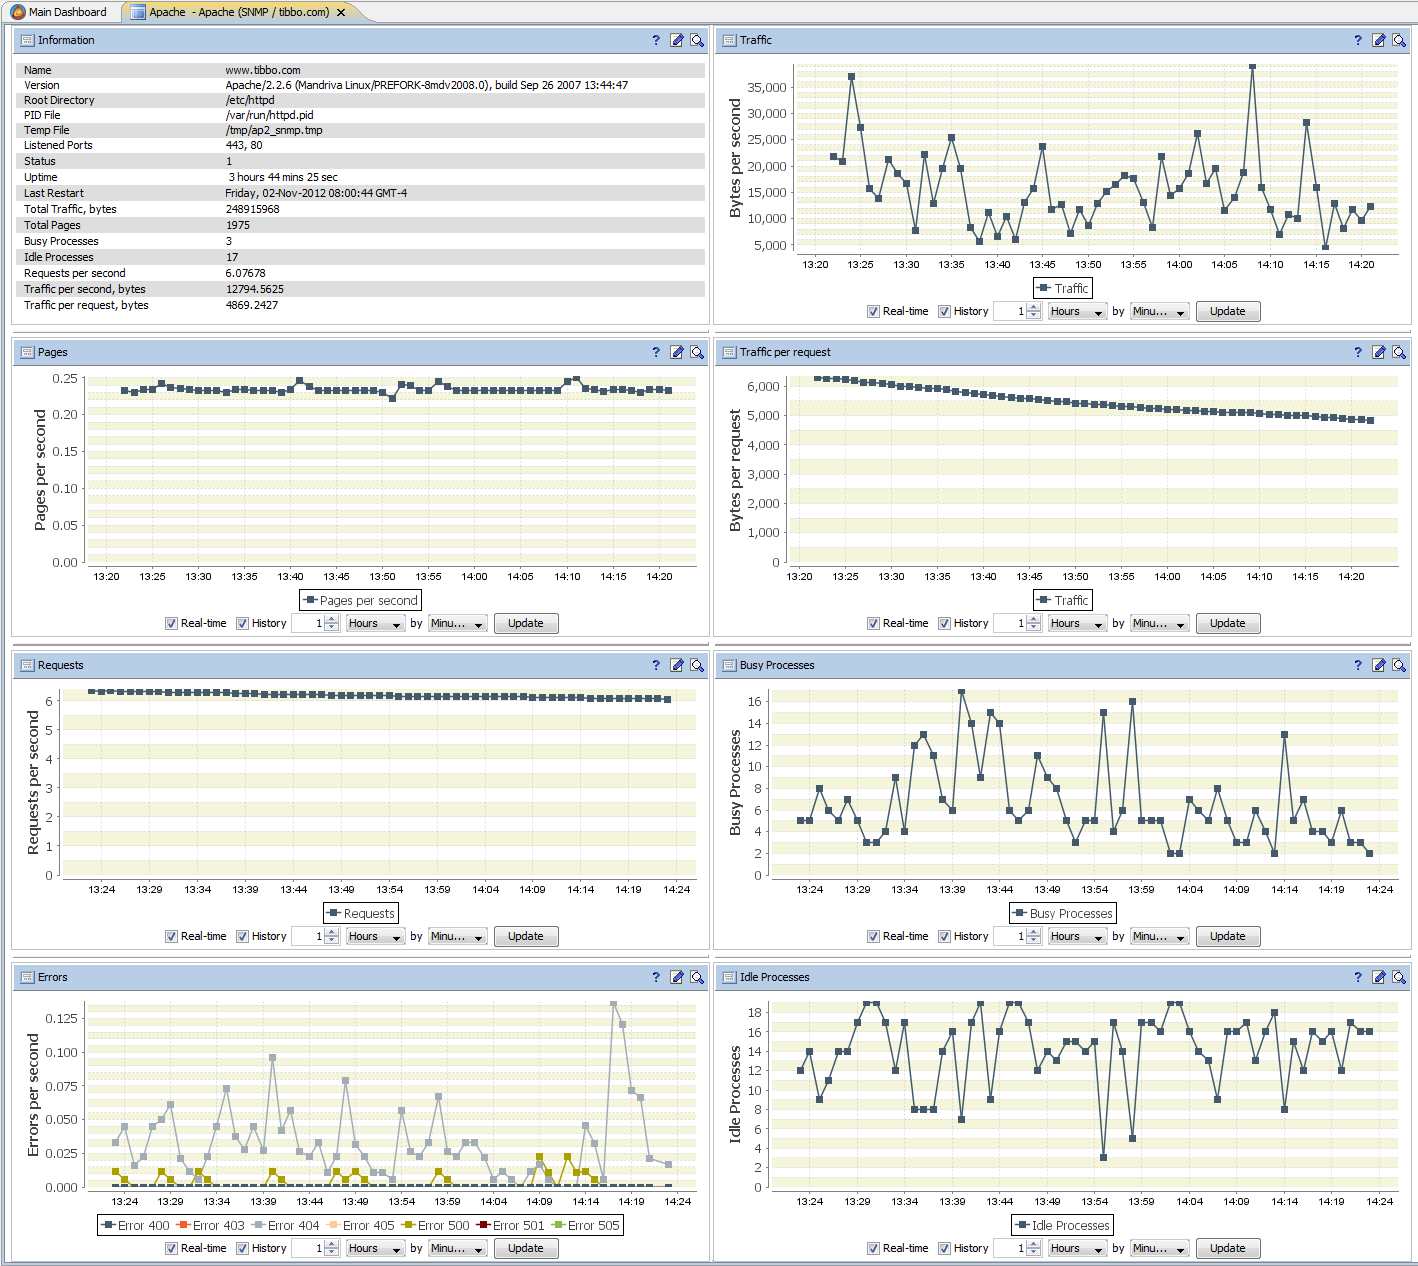Close the Apache SNMP tab
This screenshot has width=1418, height=1266.
[341, 12]
